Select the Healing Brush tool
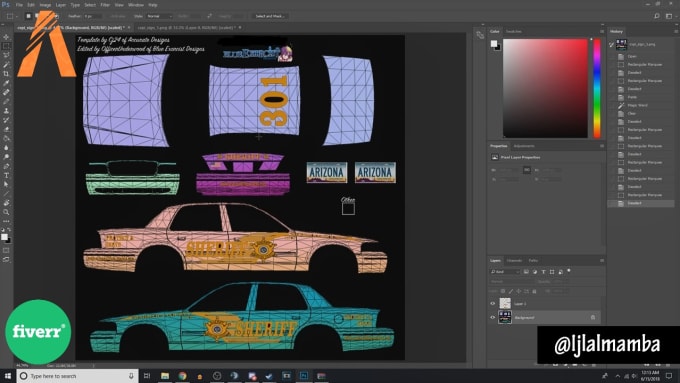 (6, 92)
